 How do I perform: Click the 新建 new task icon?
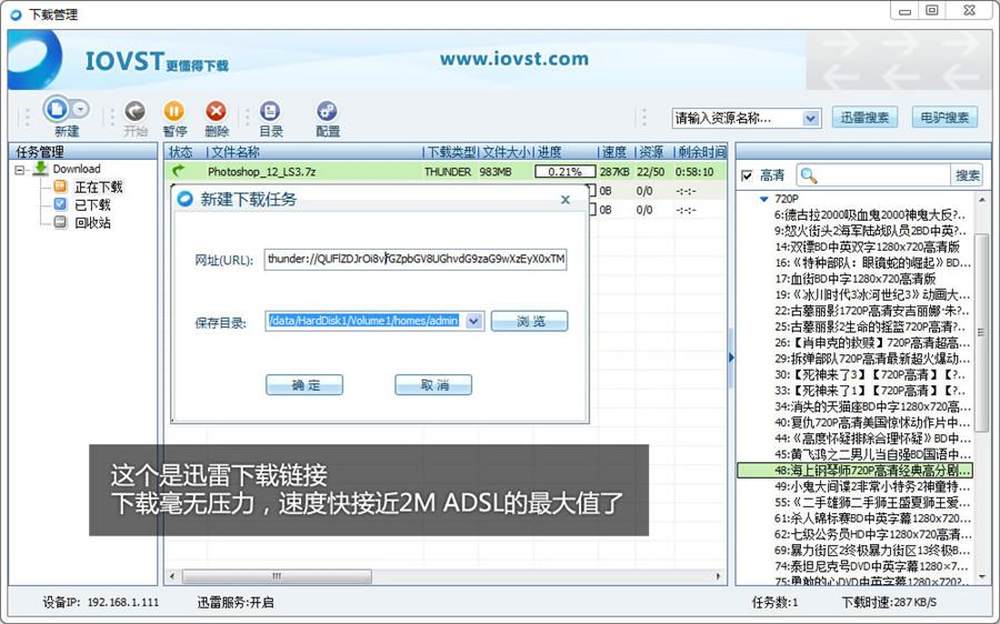pyautogui.click(x=57, y=109)
